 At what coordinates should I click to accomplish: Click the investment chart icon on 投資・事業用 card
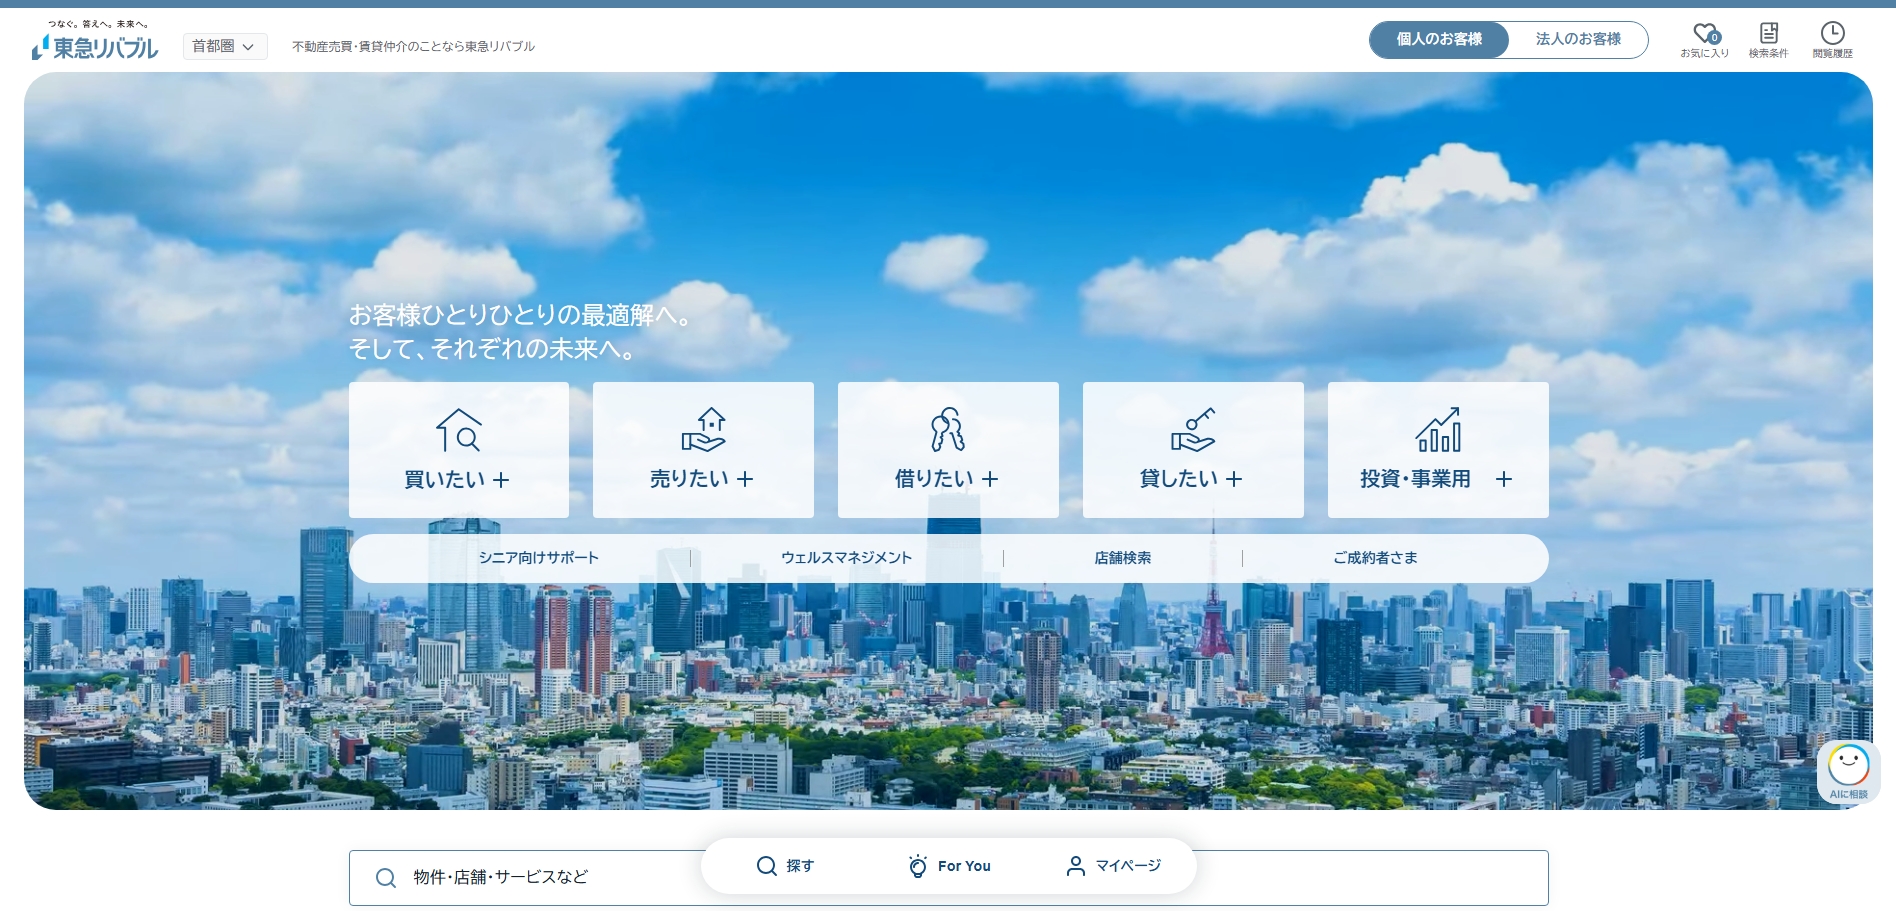1440,430
